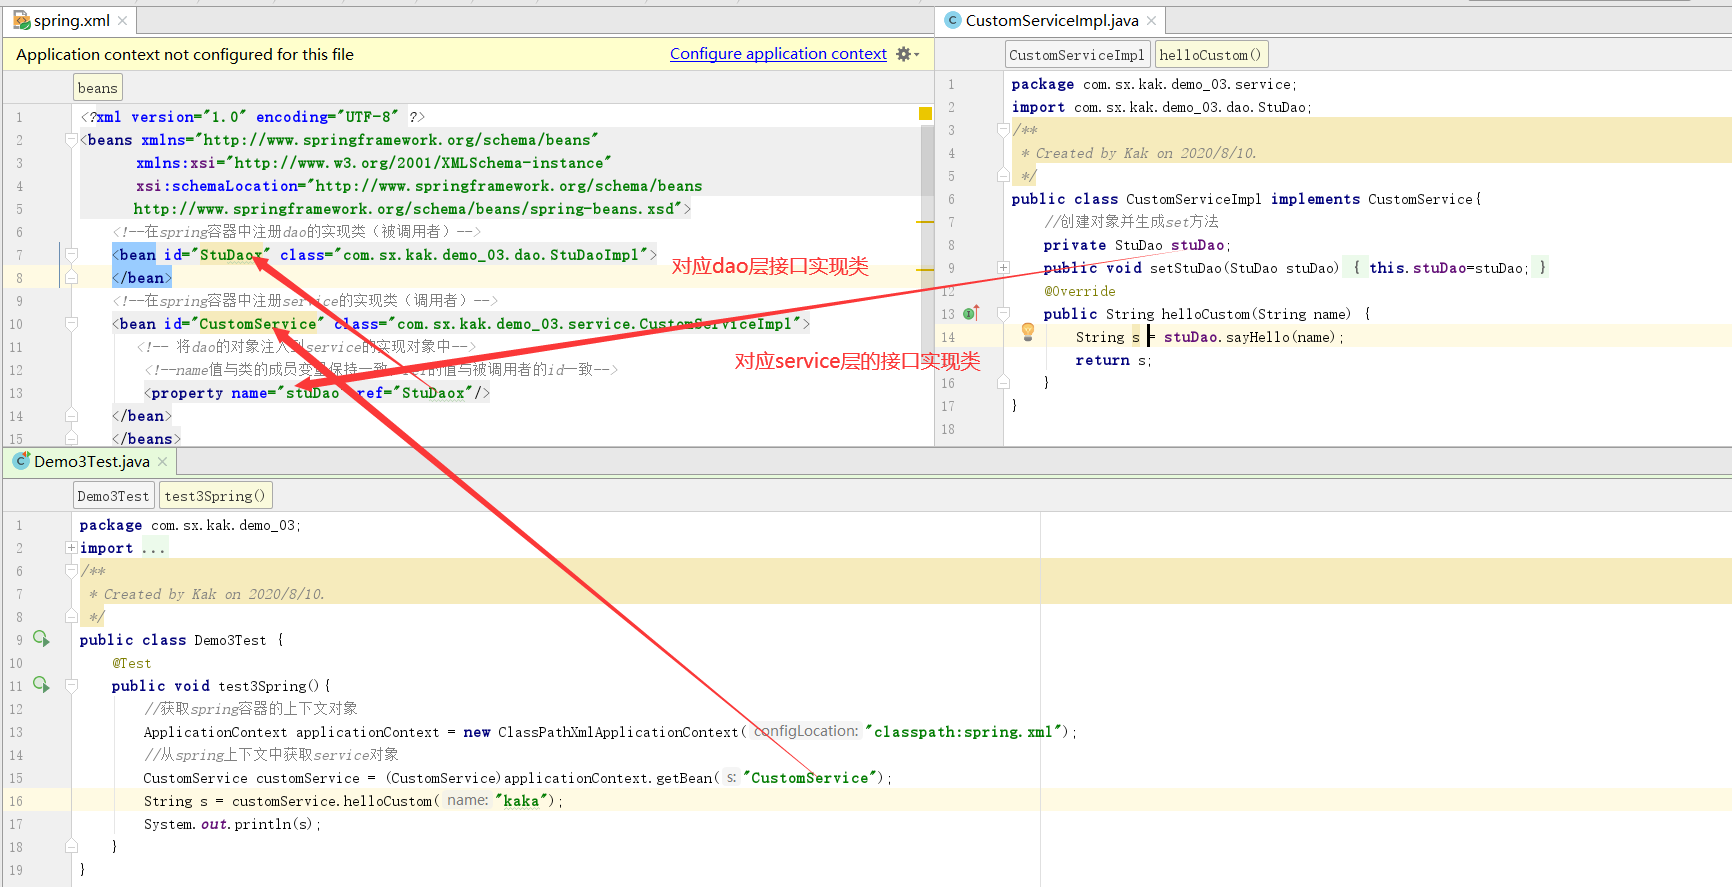The height and width of the screenshot is (887, 1732).
Task: Click the beans breadcrumb
Action: 98,88
